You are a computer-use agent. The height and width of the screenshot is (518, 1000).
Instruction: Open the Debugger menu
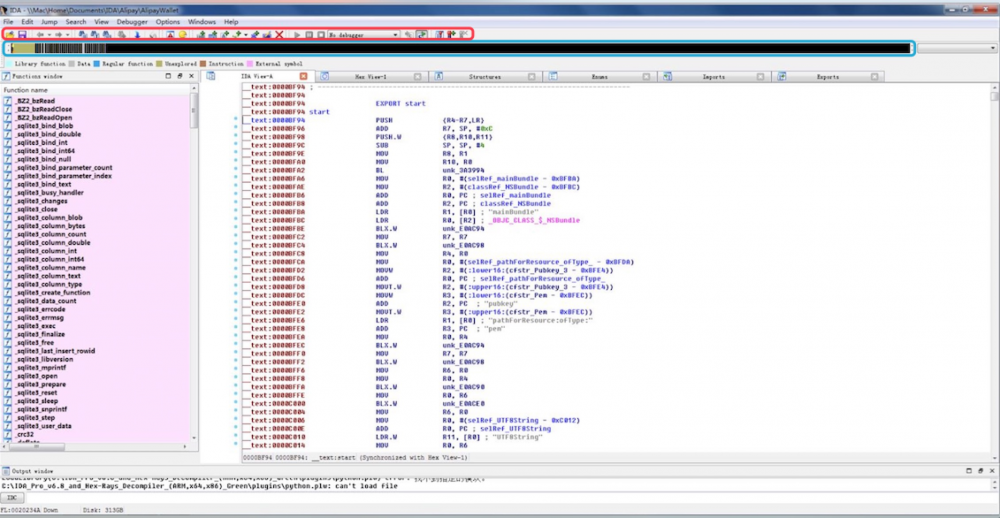click(134, 21)
